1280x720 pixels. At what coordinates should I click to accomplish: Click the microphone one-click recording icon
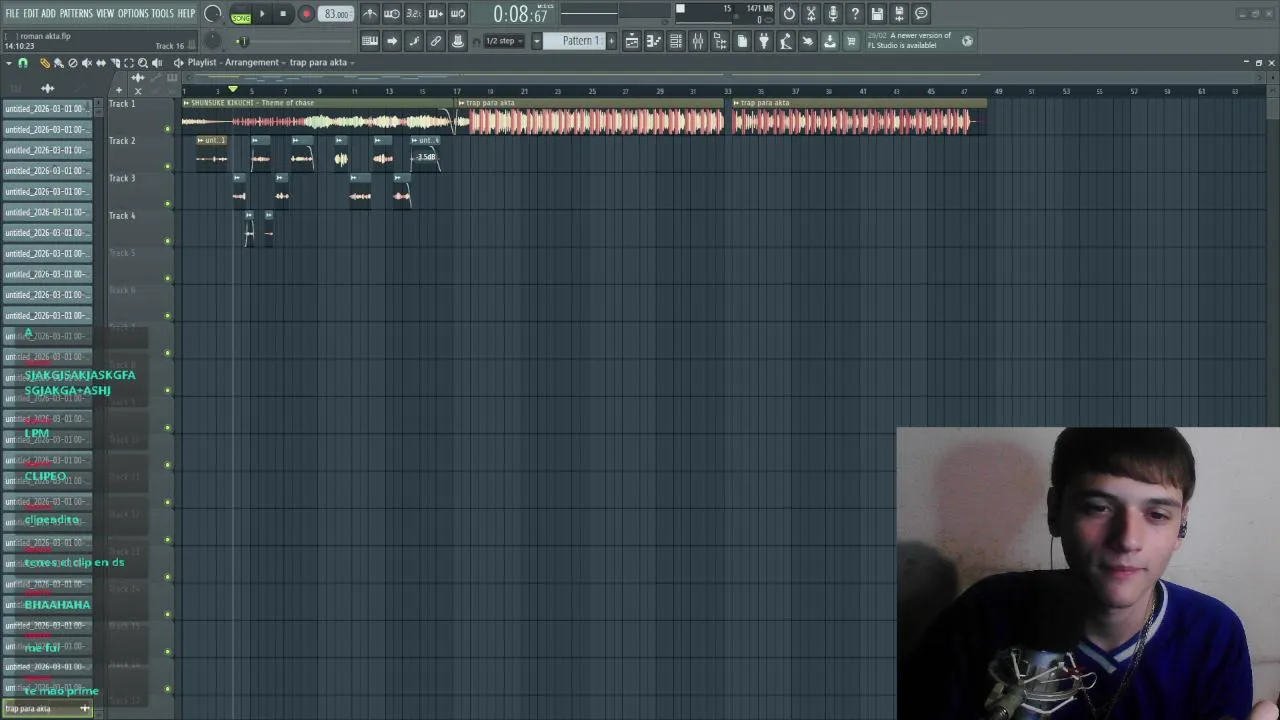(x=833, y=14)
